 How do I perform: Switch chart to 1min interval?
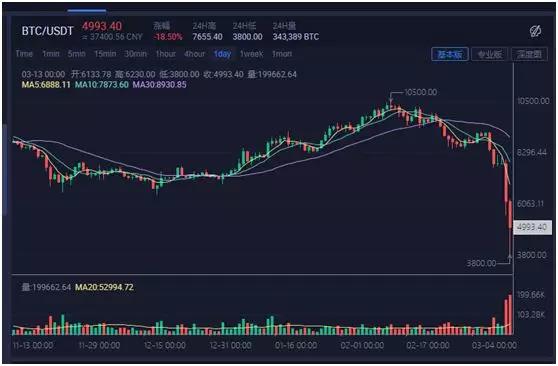[x=51, y=54]
